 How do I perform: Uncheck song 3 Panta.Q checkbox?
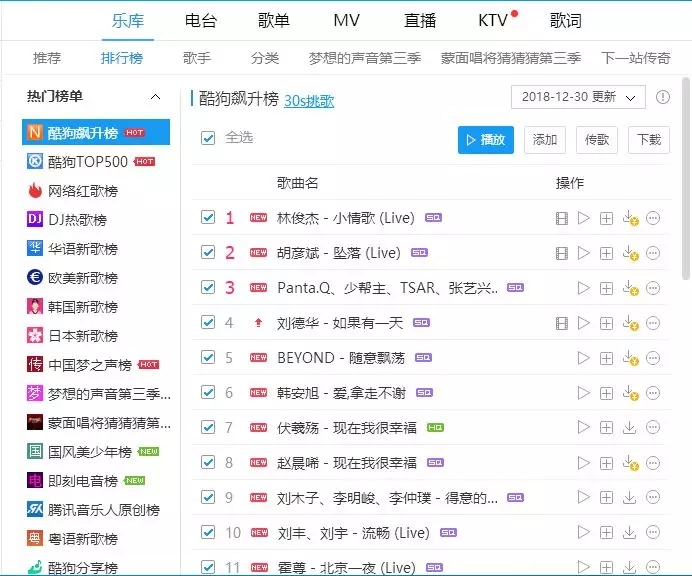(x=208, y=287)
